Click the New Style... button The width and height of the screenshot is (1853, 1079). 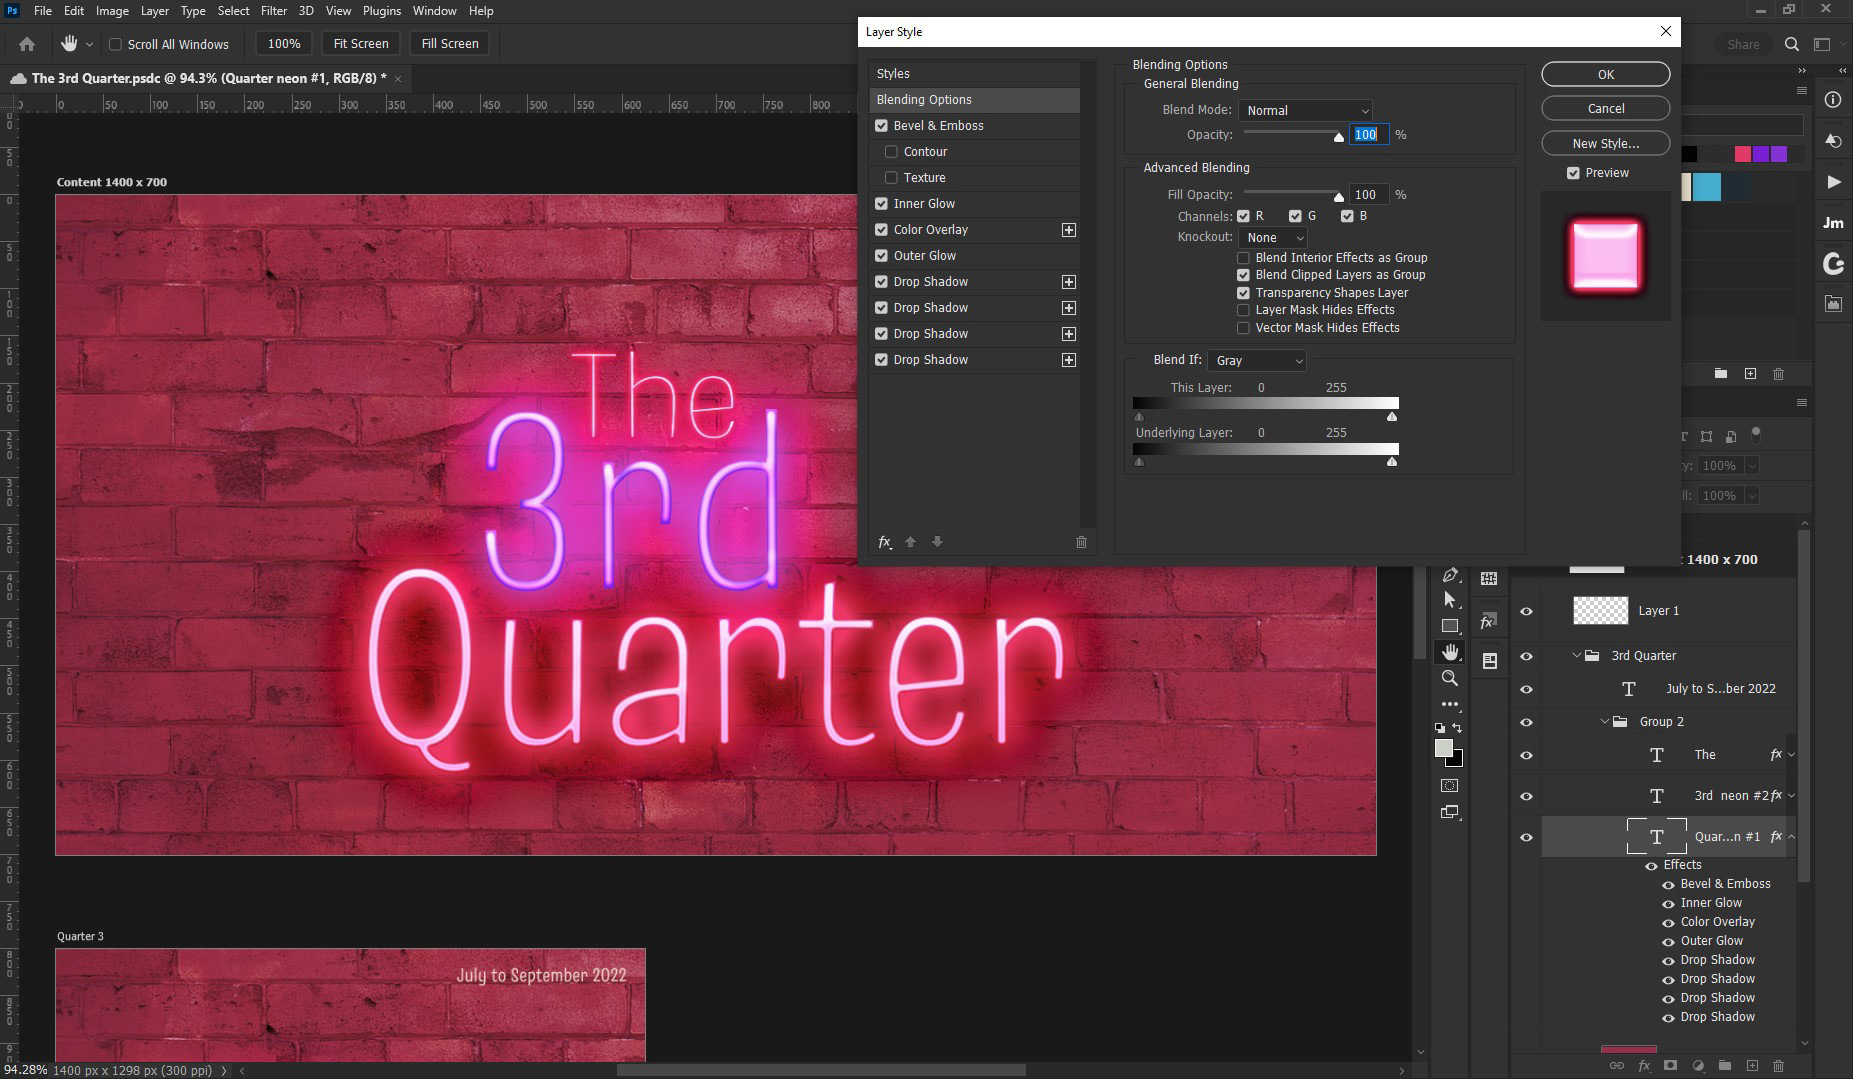(1605, 143)
